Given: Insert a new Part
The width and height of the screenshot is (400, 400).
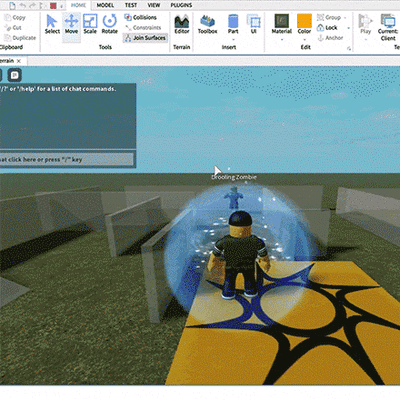Looking at the screenshot, I should click(233, 24).
